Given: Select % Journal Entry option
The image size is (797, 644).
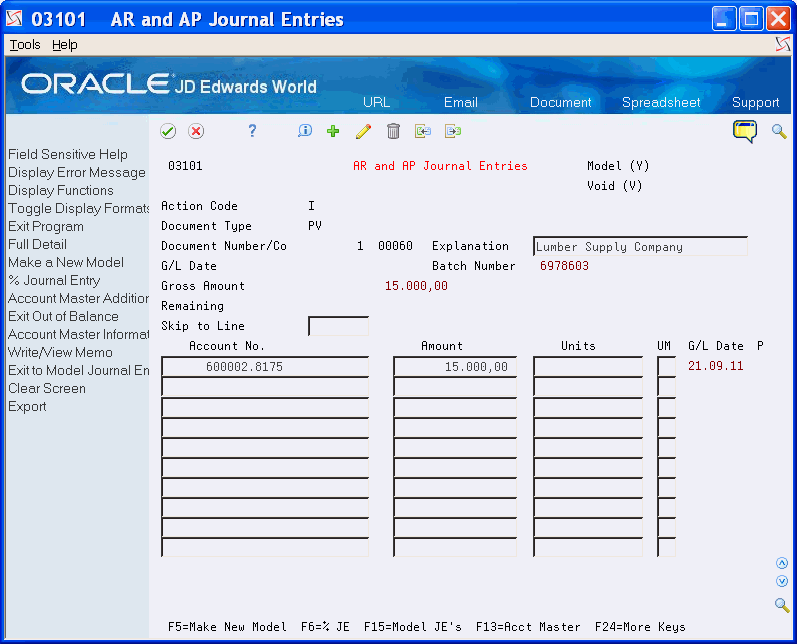Looking at the screenshot, I should [54, 281].
